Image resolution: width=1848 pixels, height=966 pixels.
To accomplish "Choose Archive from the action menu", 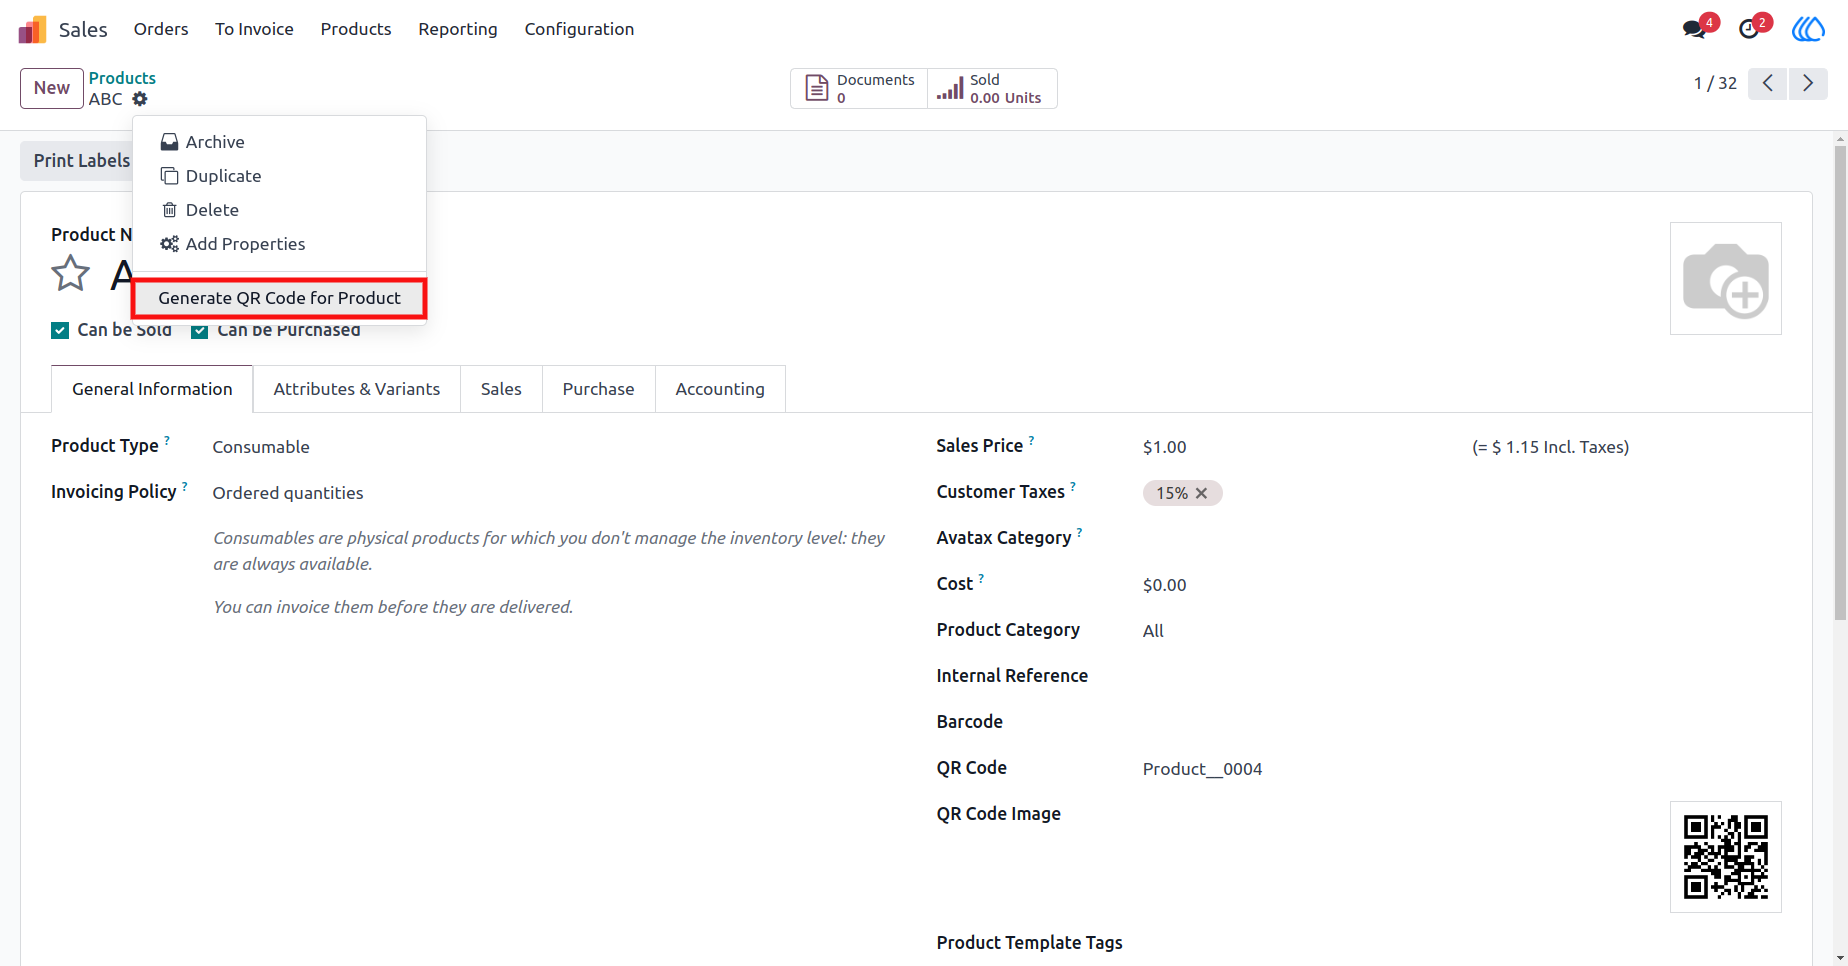I will tap(280, 142).
